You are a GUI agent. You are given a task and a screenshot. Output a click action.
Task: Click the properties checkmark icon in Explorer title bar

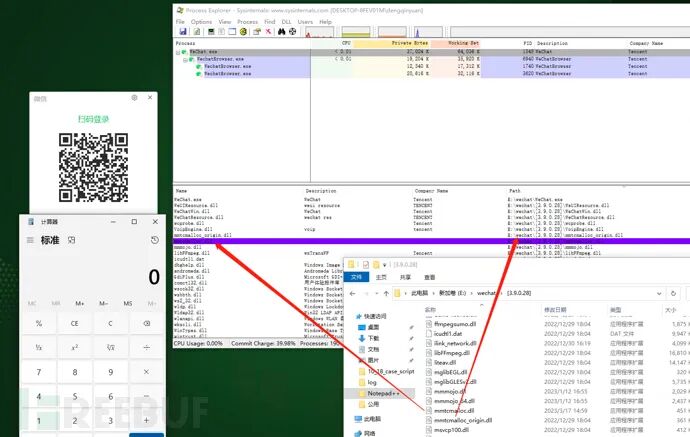(366, 264)
